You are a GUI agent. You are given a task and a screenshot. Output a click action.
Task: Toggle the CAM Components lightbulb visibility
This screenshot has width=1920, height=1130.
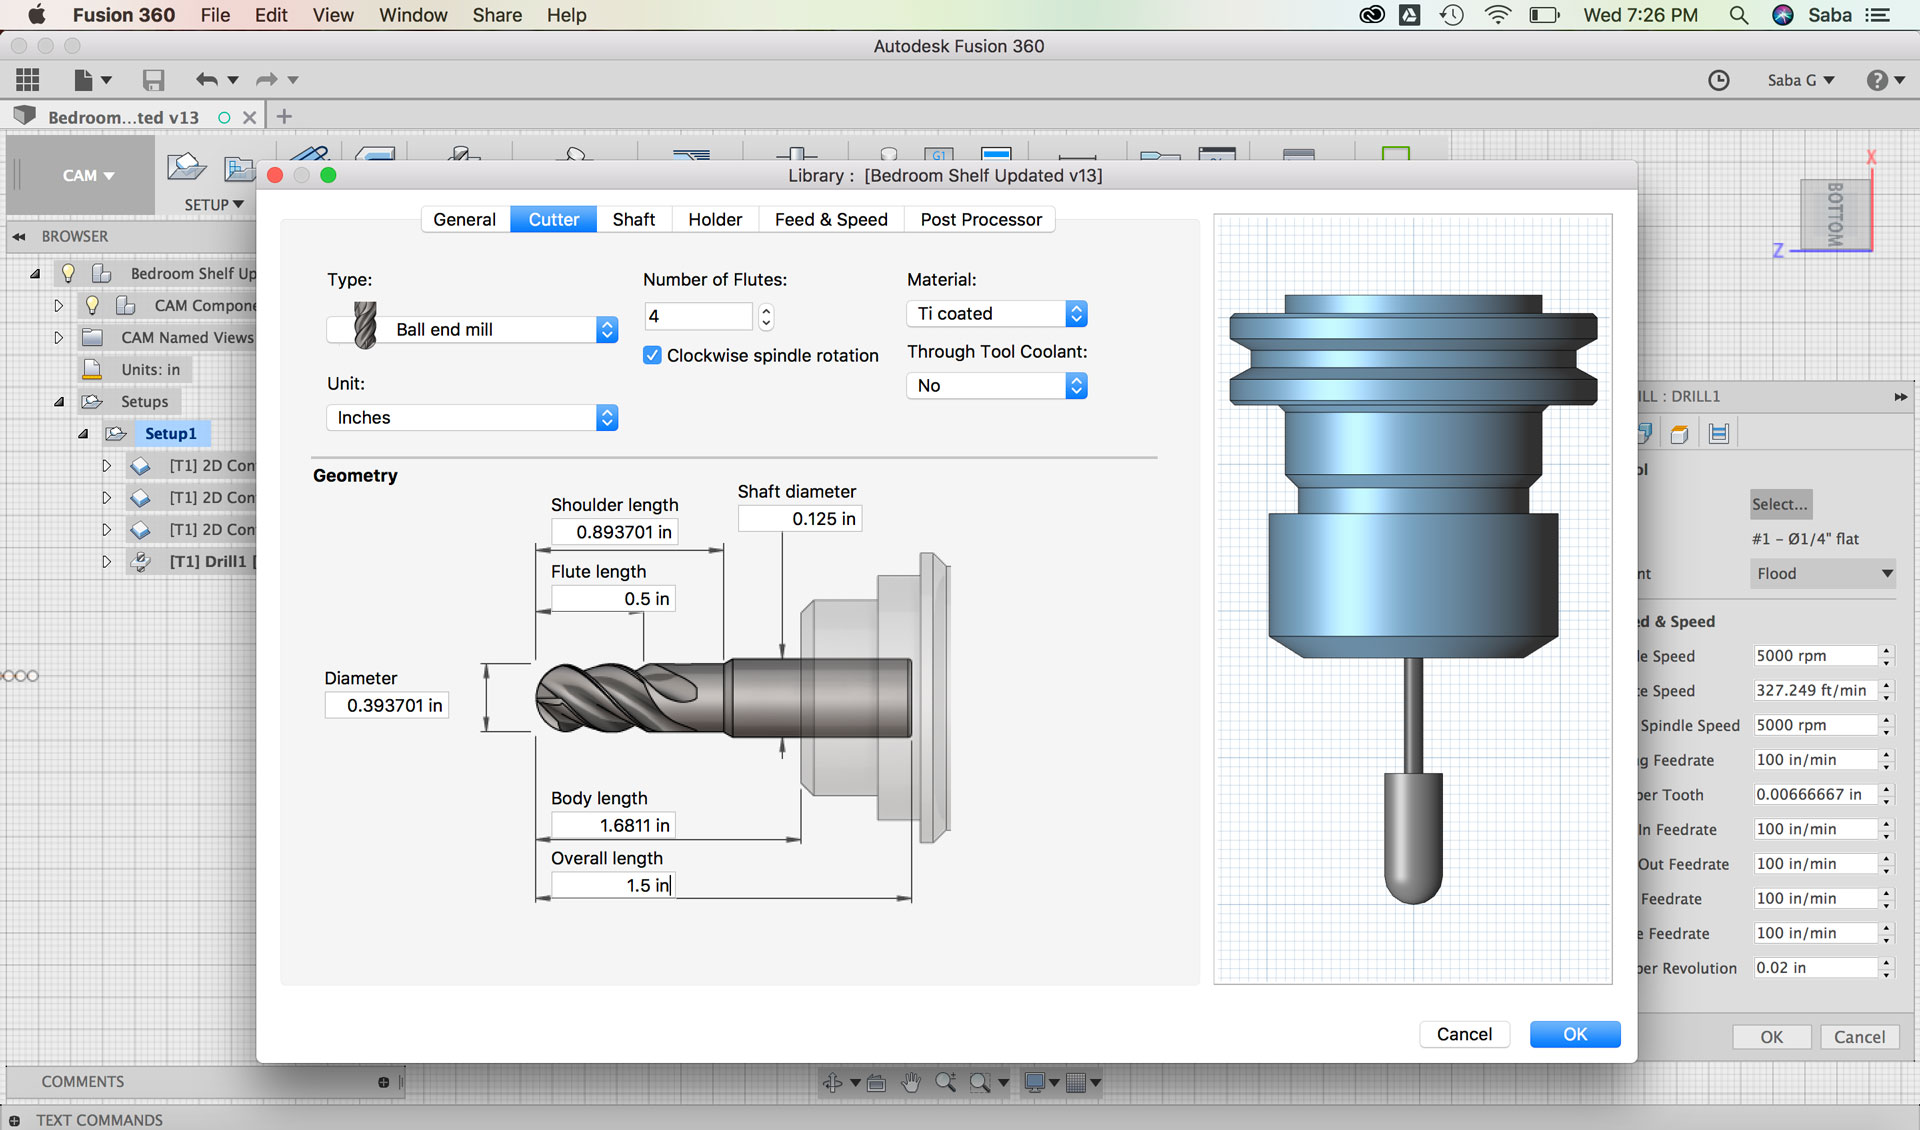tap(92, 305)
